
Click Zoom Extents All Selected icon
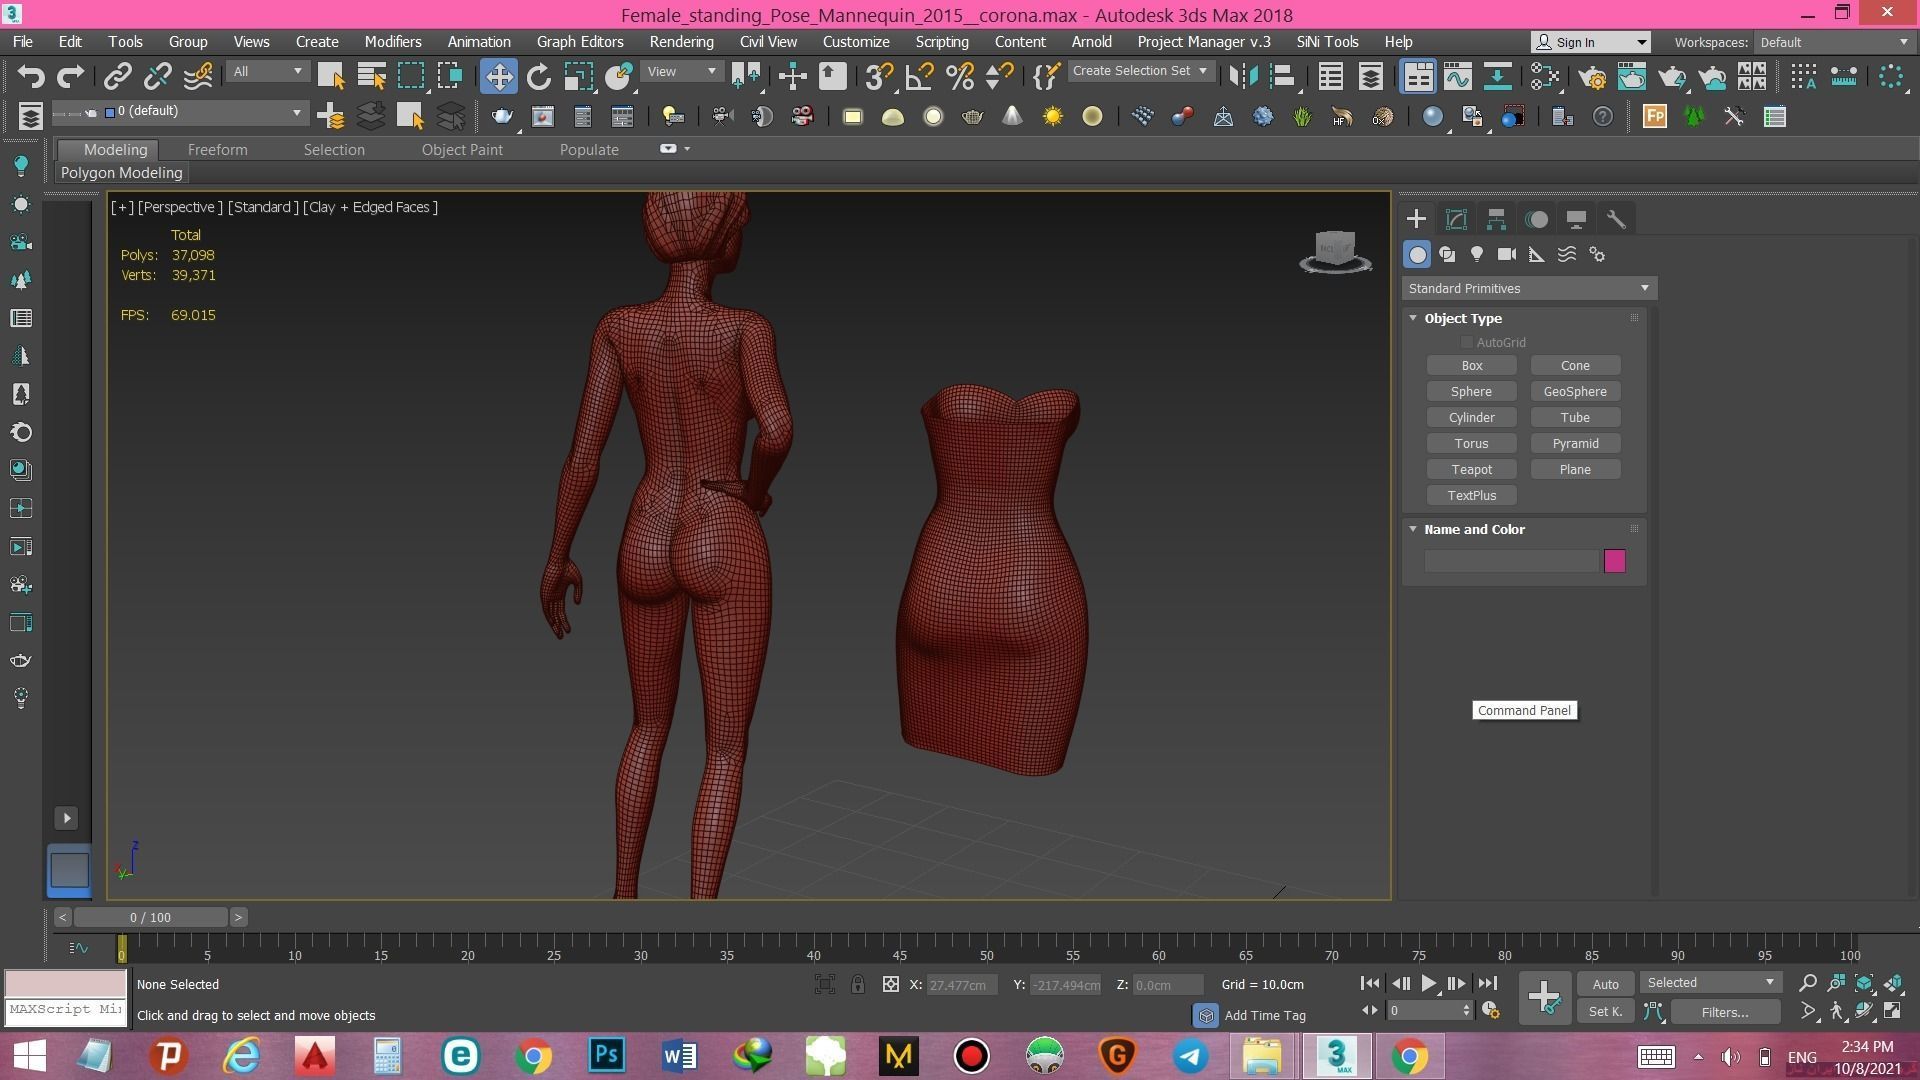click(1893, 984)
